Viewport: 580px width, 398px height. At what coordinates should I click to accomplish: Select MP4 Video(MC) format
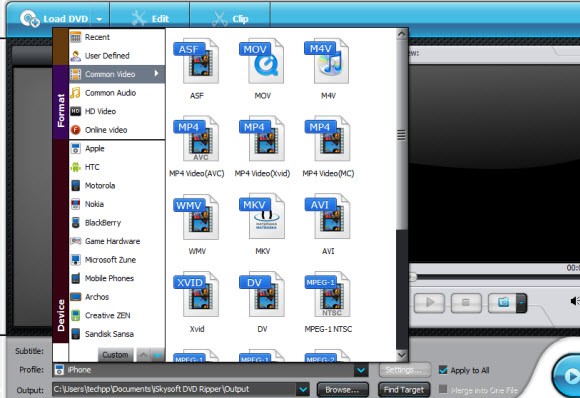pyautogui.click(x=328, y=139)
